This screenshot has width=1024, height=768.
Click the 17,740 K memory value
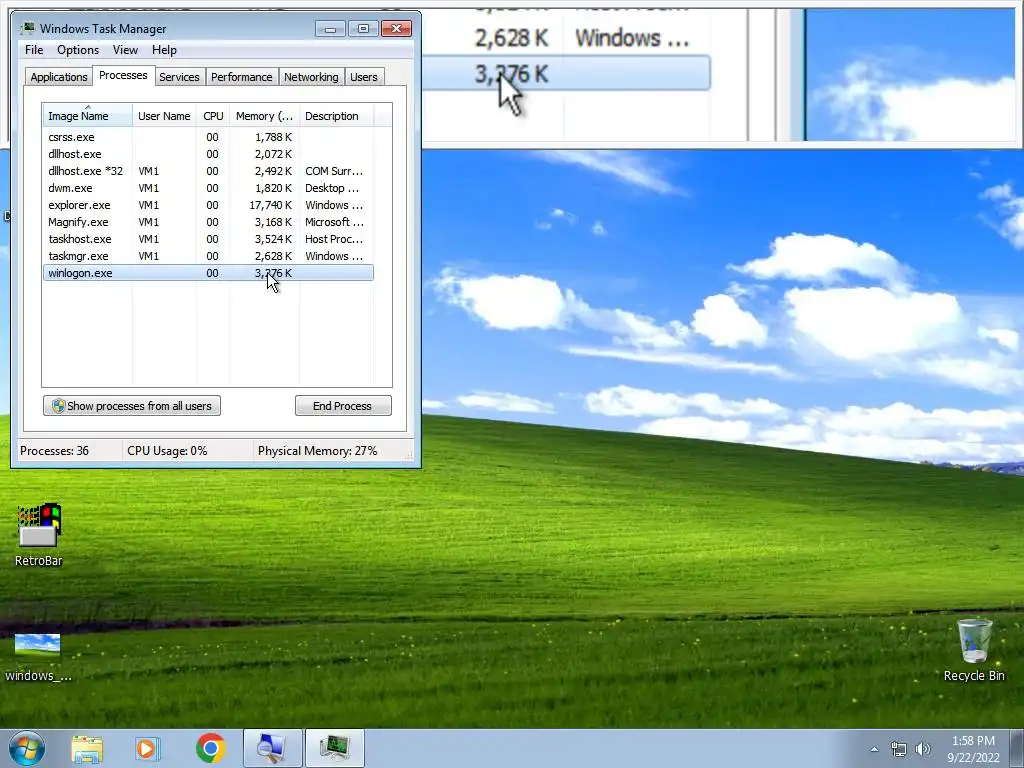tap(270, 205)
